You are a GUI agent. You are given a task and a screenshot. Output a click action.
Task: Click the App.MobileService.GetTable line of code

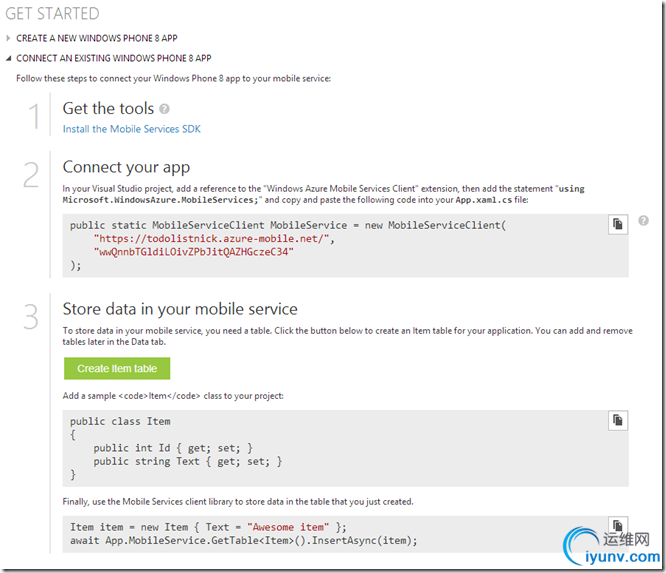244,541
